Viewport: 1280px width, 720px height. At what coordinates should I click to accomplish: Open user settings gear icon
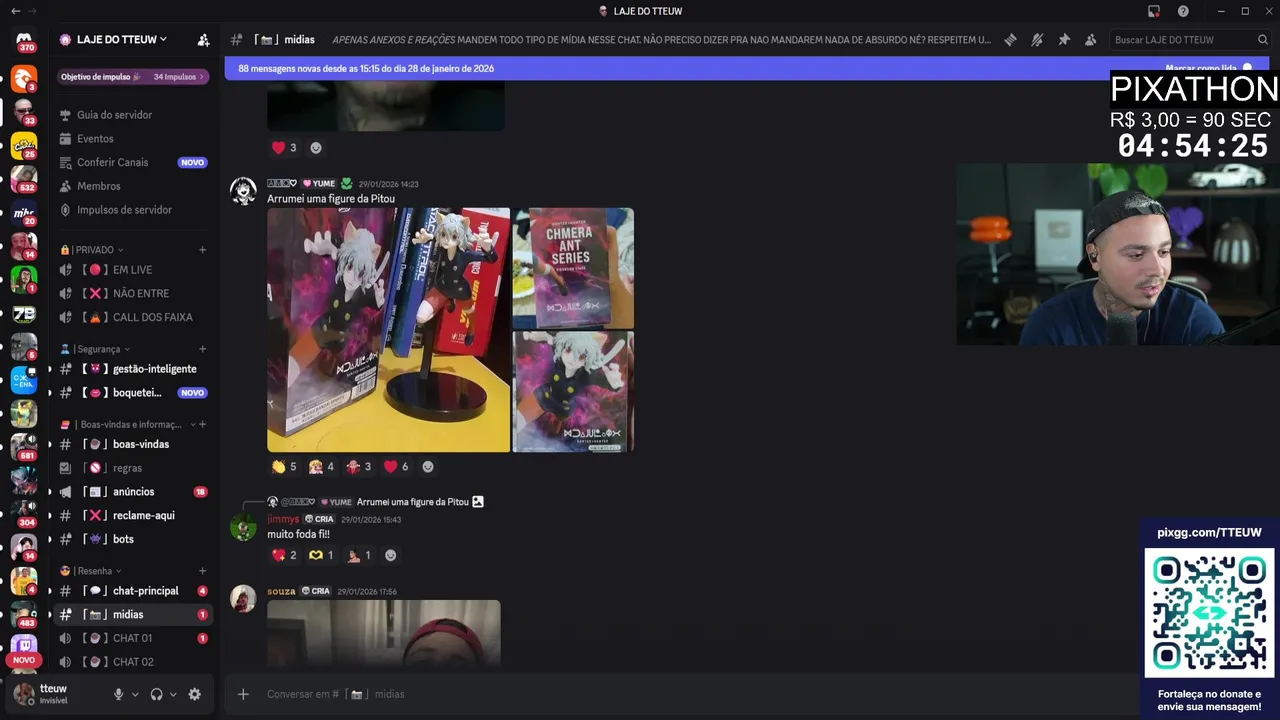[195, 694]
